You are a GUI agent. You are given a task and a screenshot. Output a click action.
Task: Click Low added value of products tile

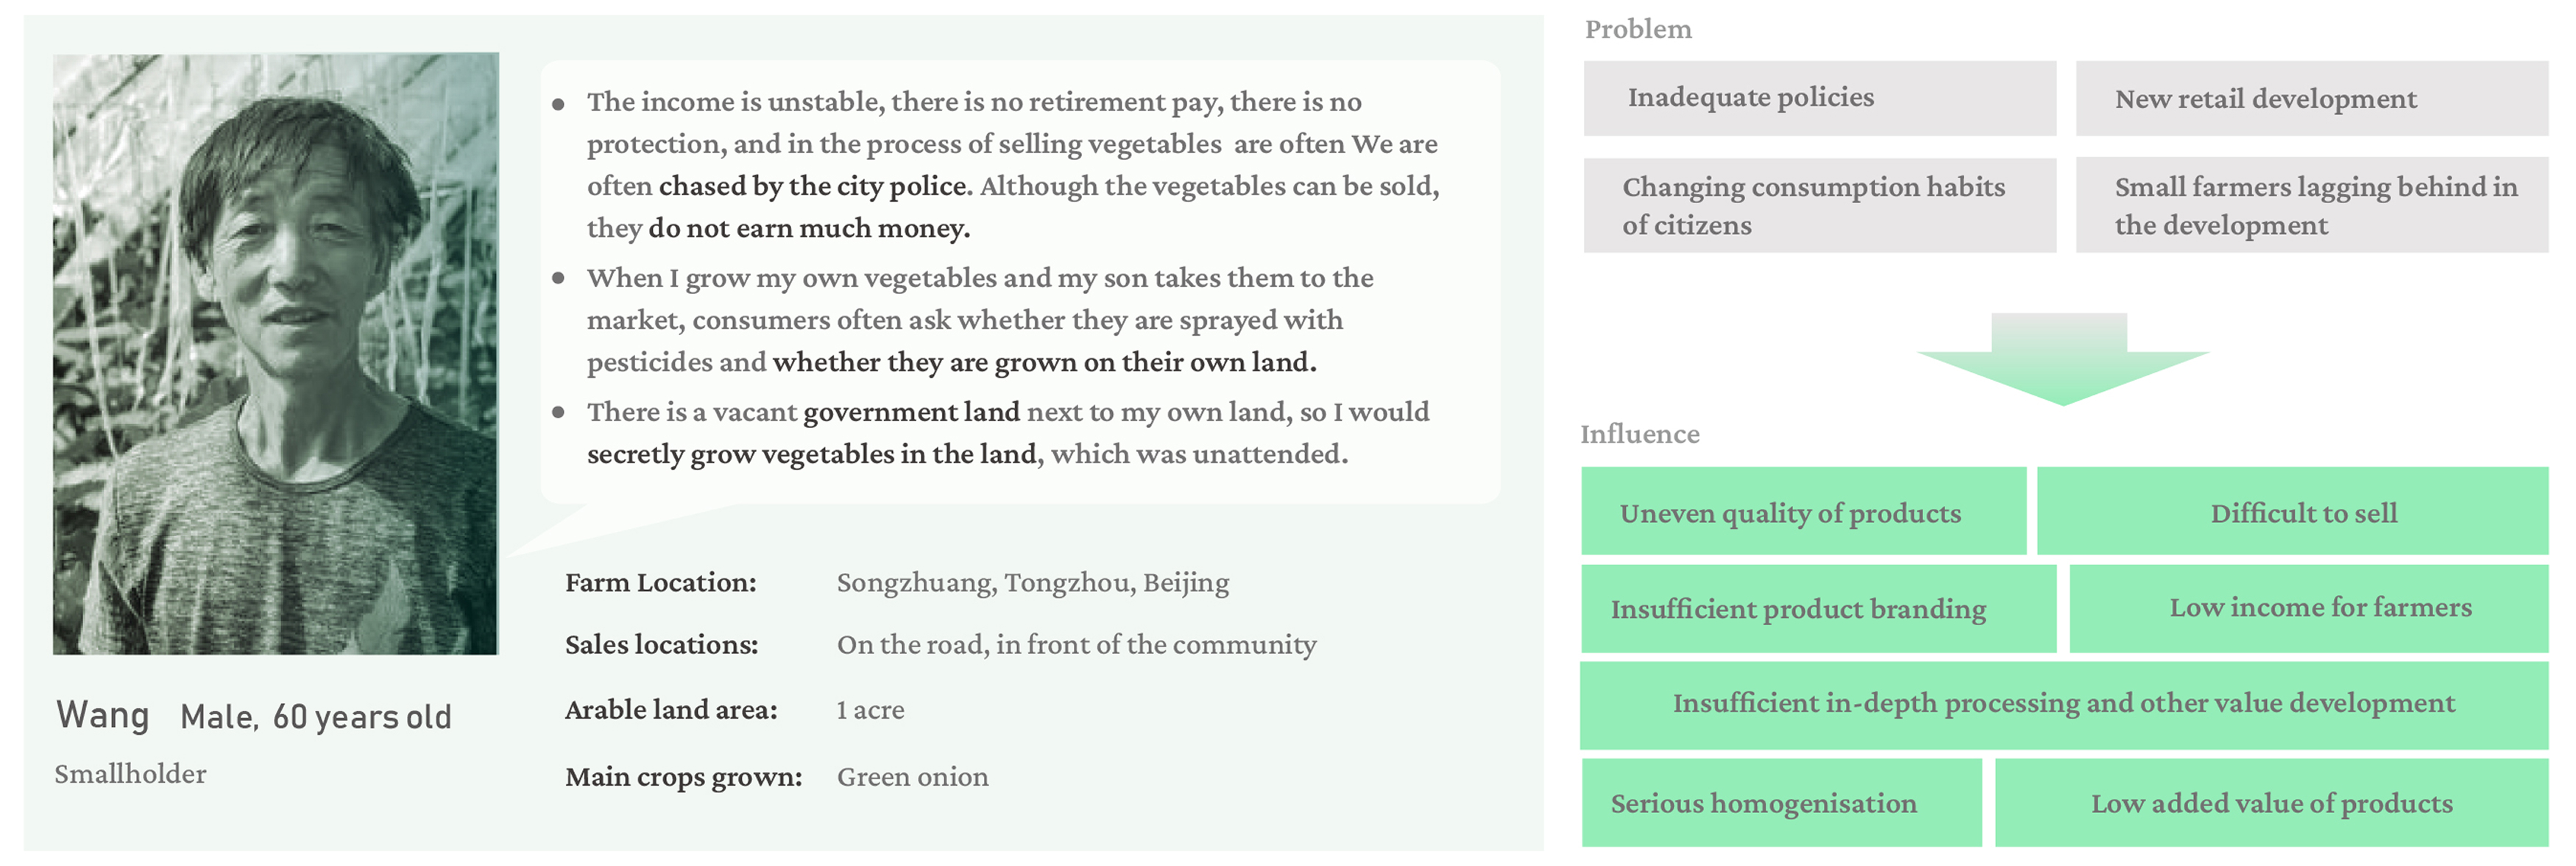click(x=2271, y=803)
